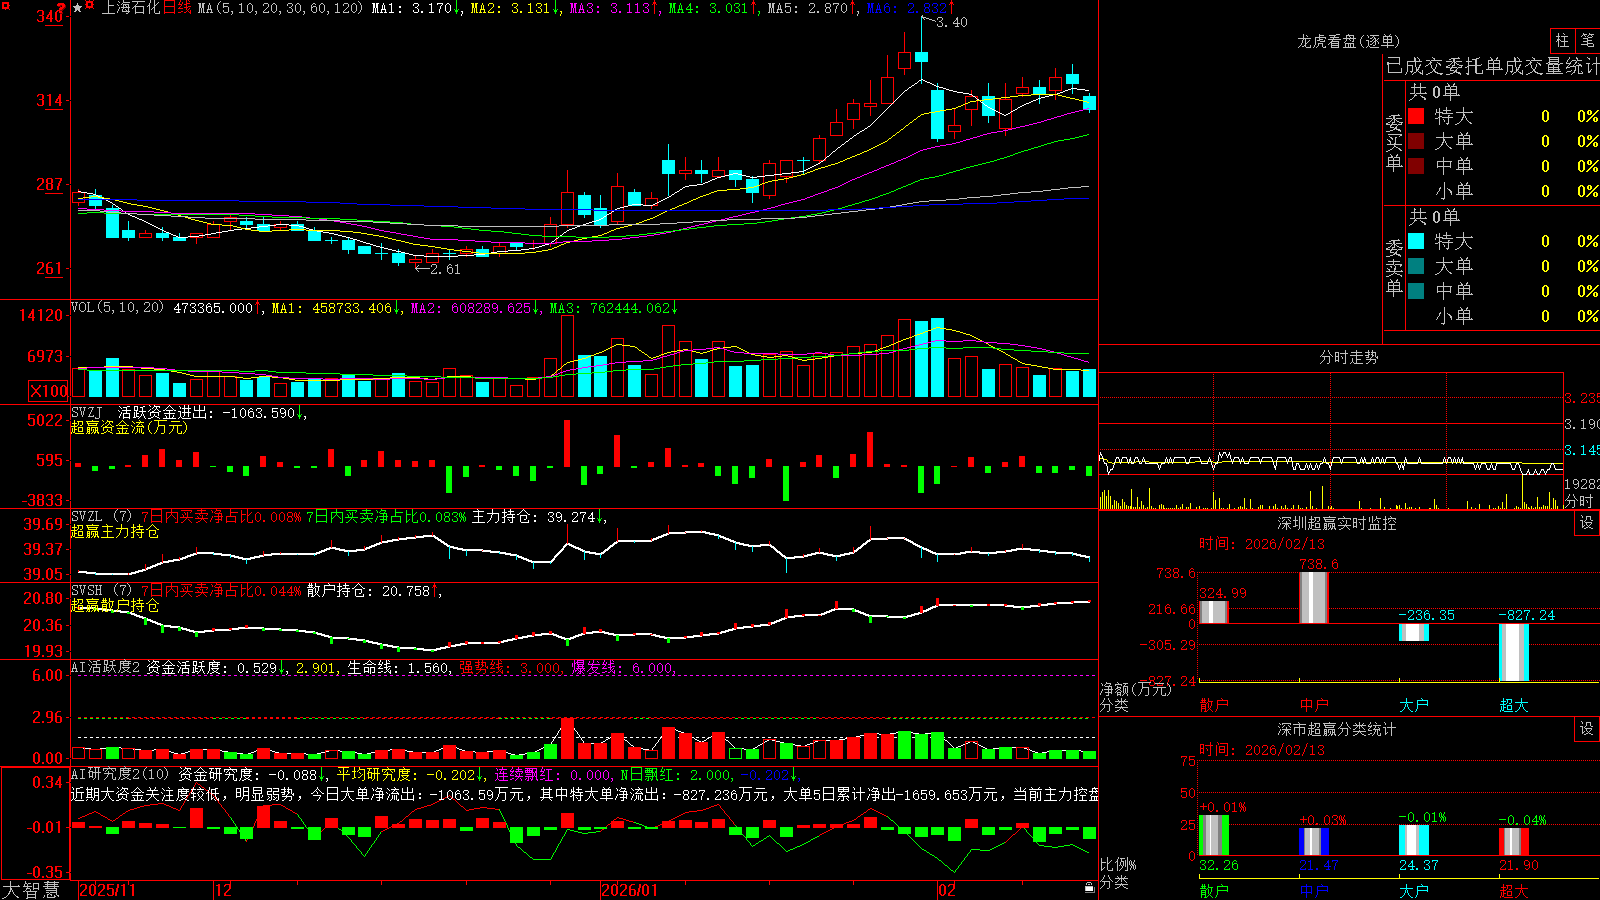
Task: Click the -236.35 大户 bar in real-time monitor
Action: click(x=1413, y=632)
